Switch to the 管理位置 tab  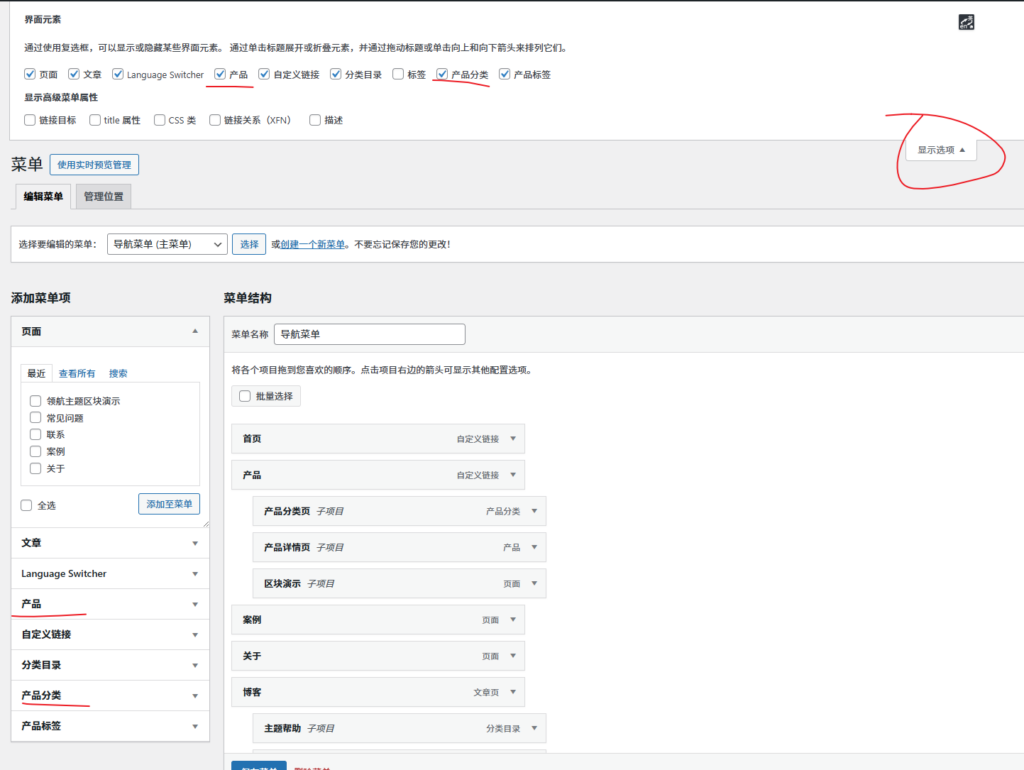tap(102, 196)
